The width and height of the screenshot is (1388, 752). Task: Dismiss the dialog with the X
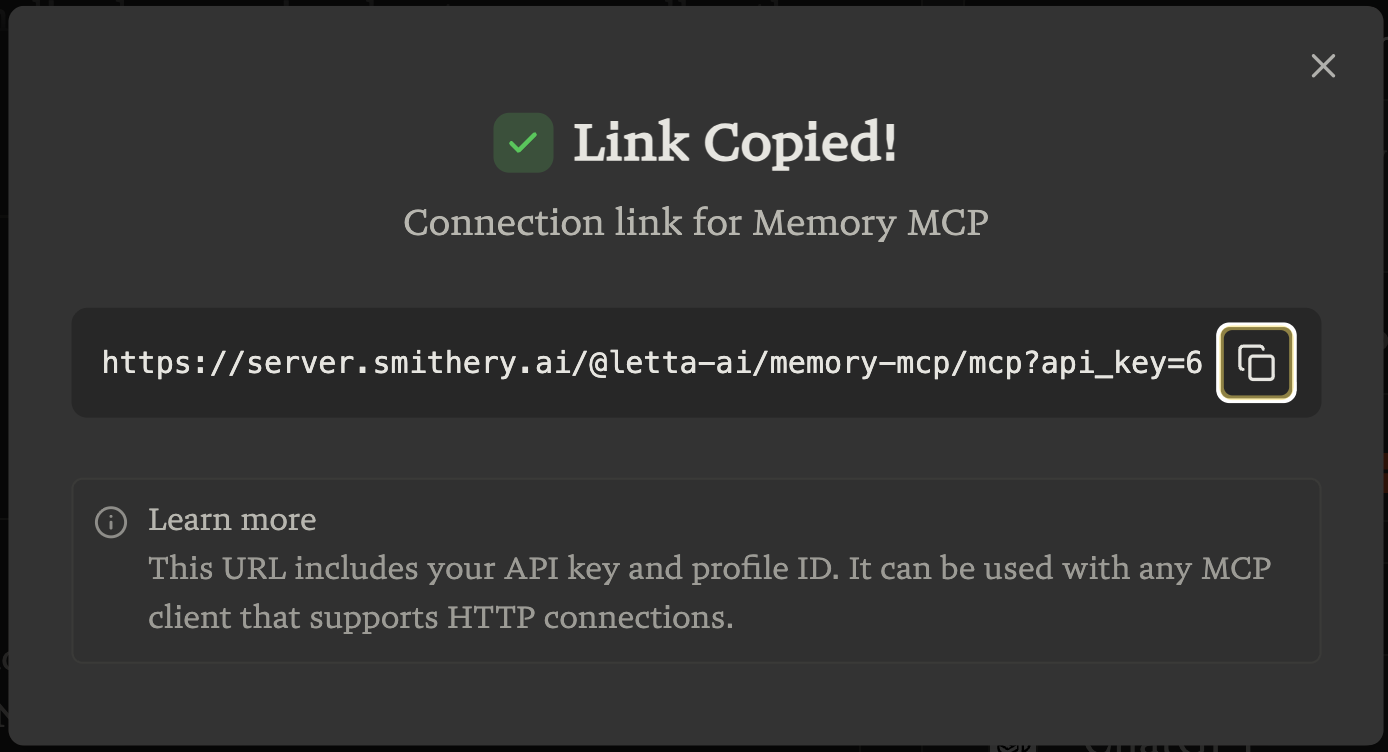1323,66
